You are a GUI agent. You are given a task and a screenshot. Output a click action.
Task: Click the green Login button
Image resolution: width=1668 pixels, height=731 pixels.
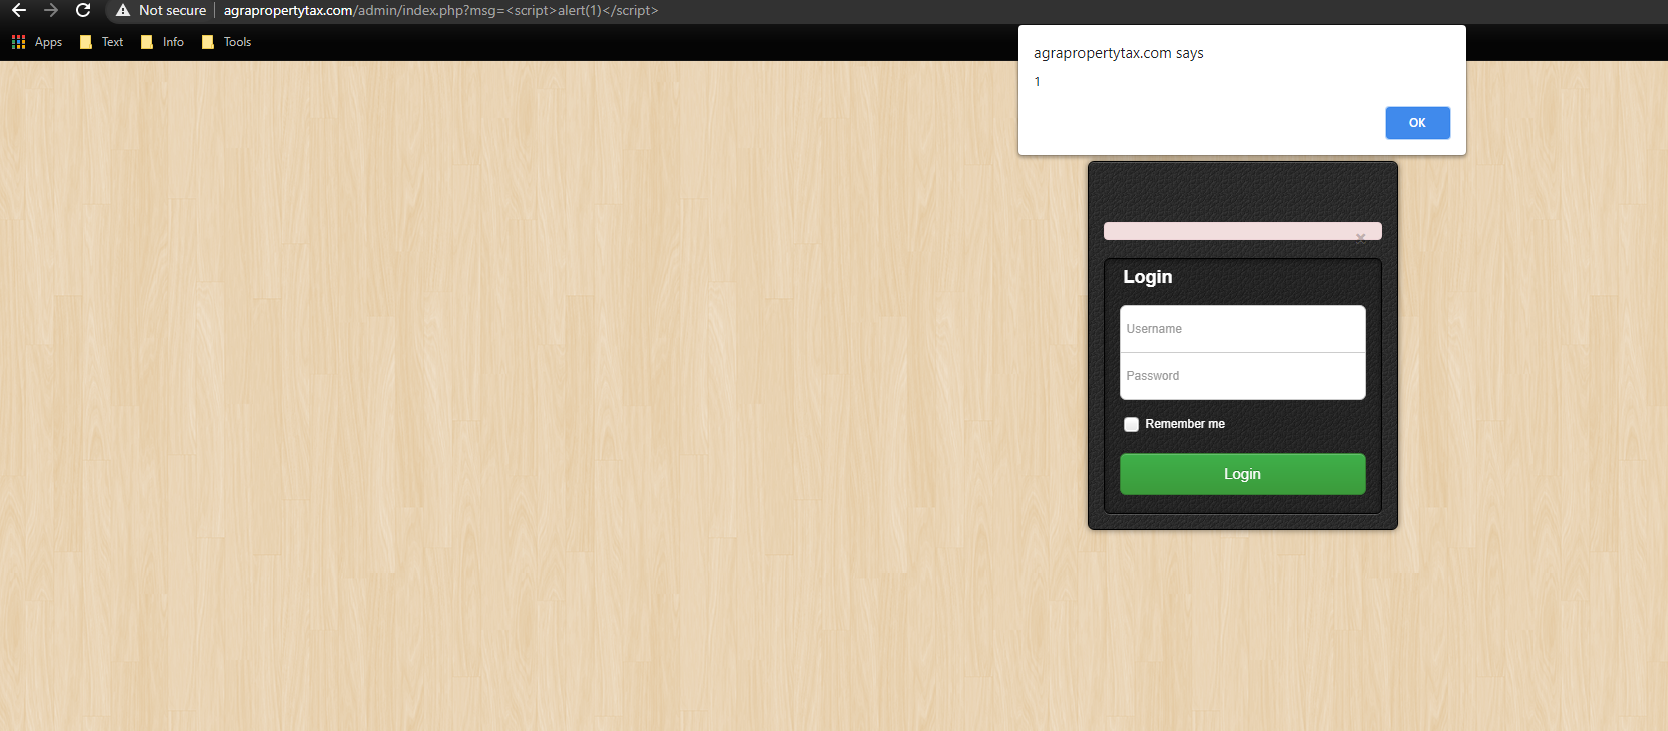(x=1242, y=474)
